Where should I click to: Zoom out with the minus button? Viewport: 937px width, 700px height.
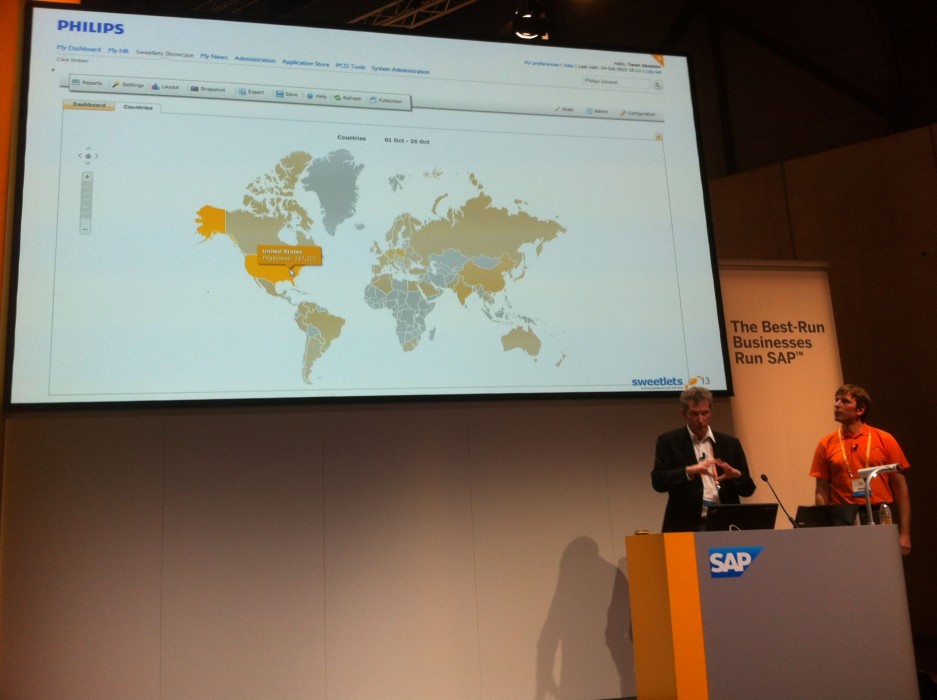85,230
